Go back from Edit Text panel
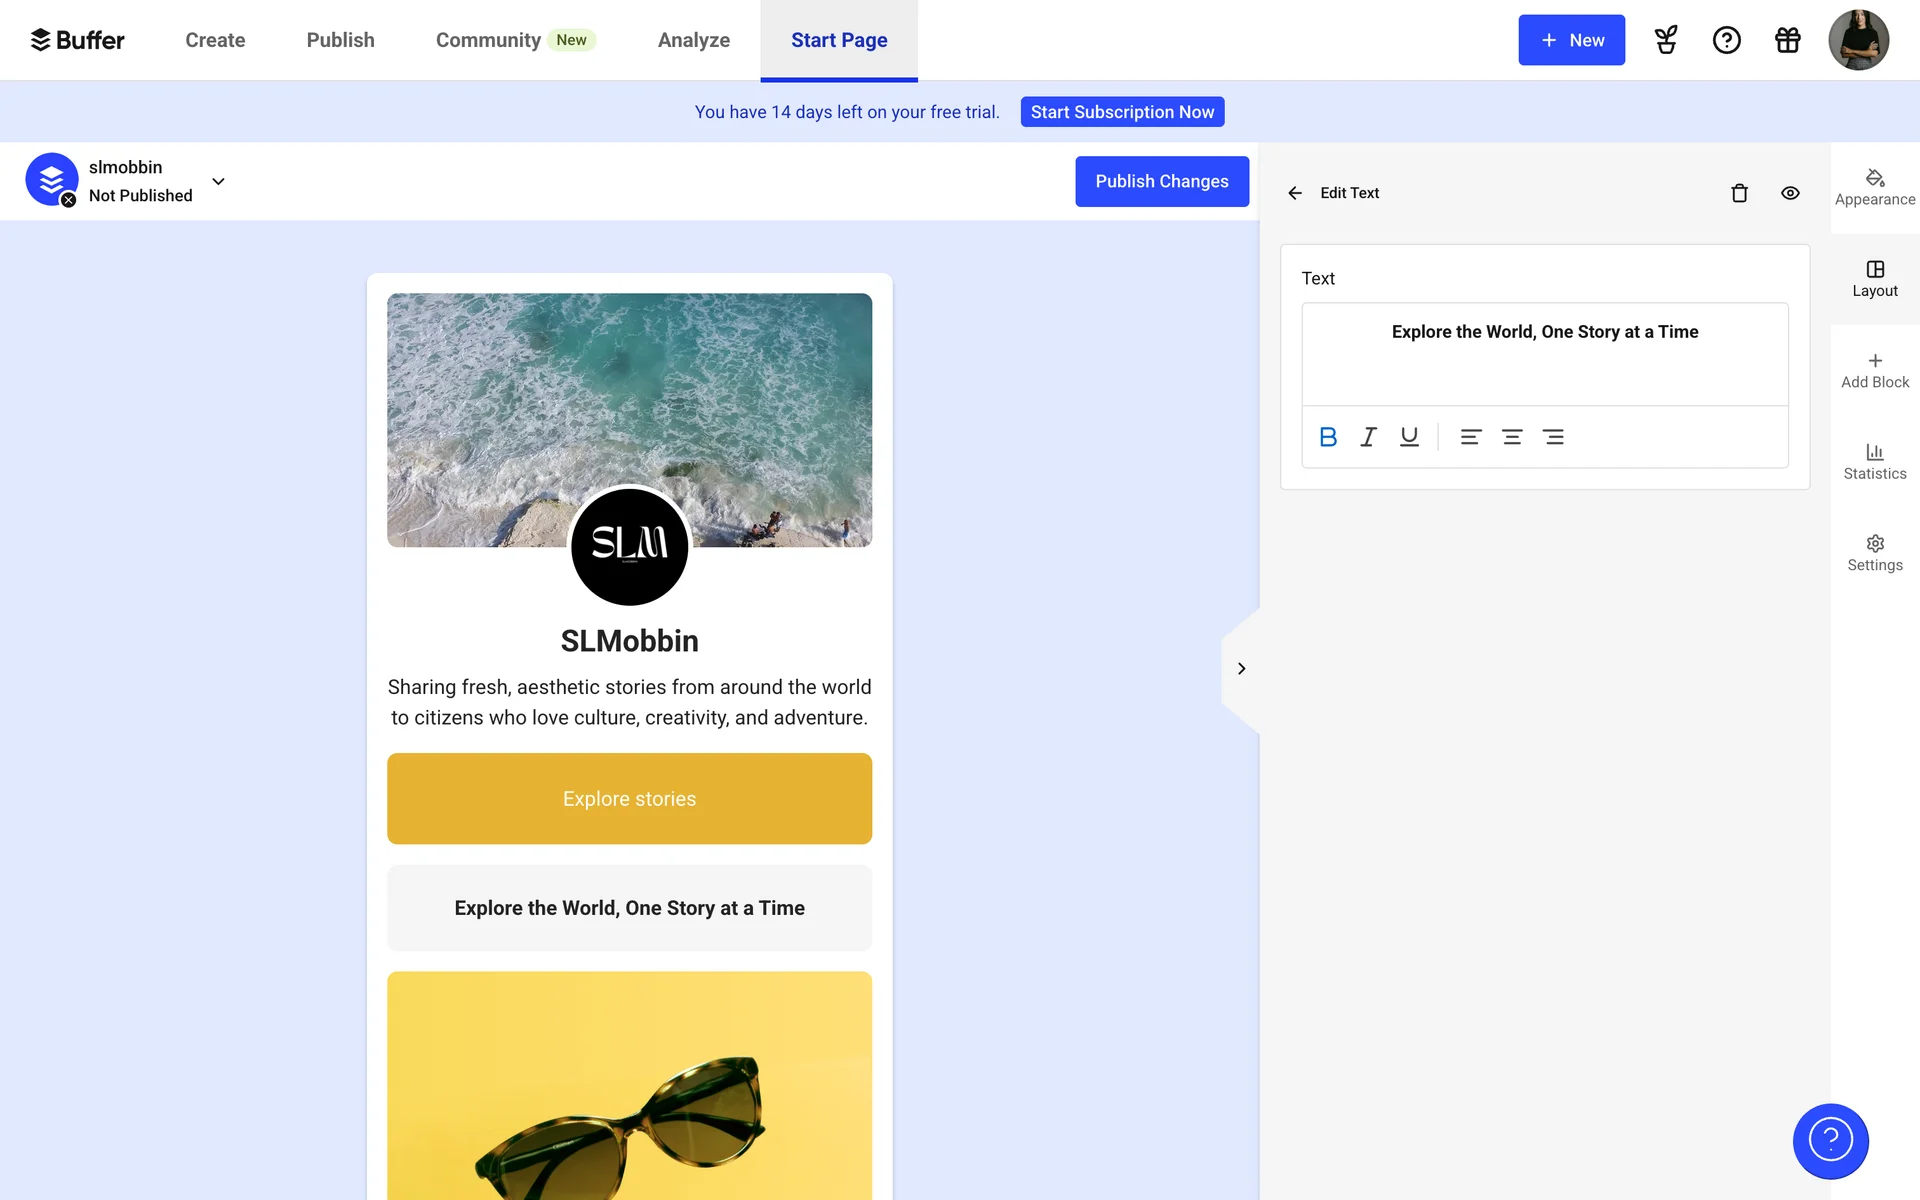 click(x=1295, y=193)
